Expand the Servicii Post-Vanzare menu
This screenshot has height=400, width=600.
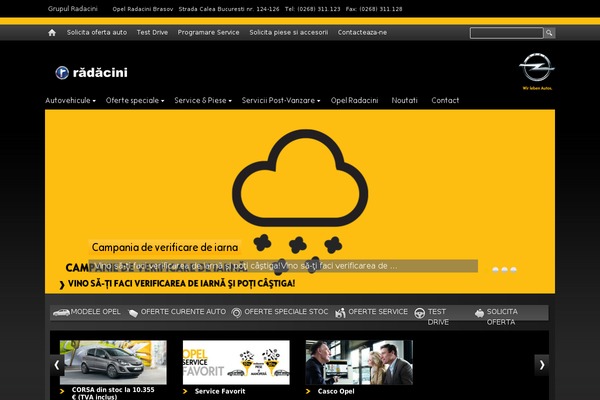pyautogui.click(x=281, y=100)
